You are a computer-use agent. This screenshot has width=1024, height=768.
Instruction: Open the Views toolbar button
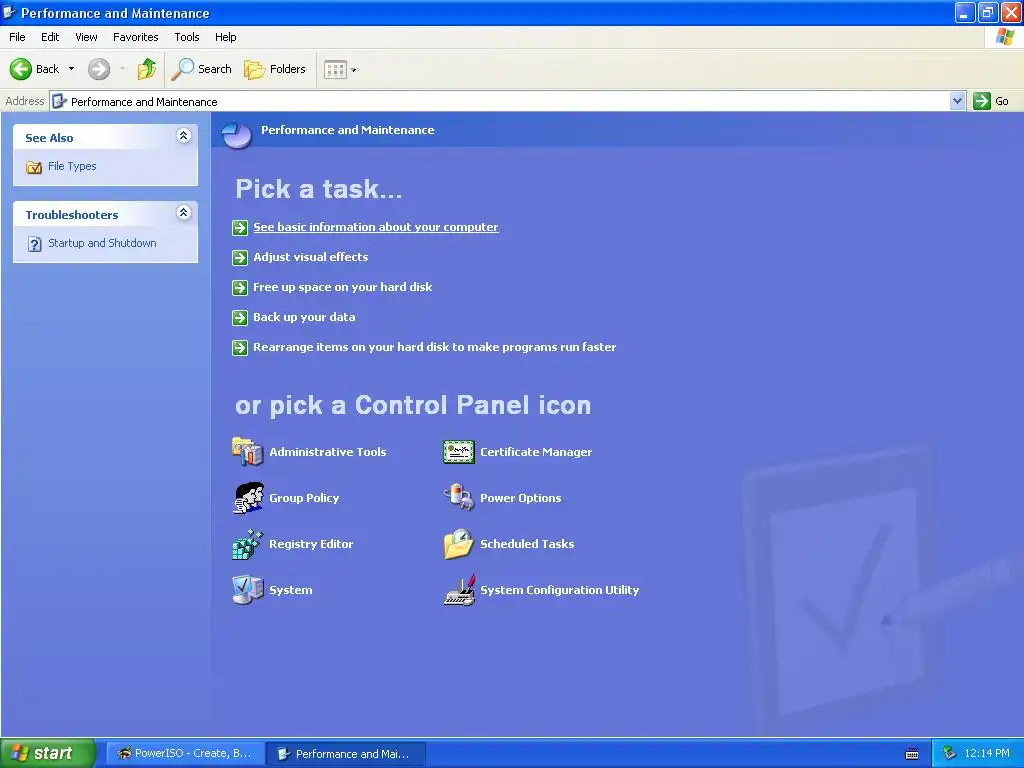coord(340,69)
